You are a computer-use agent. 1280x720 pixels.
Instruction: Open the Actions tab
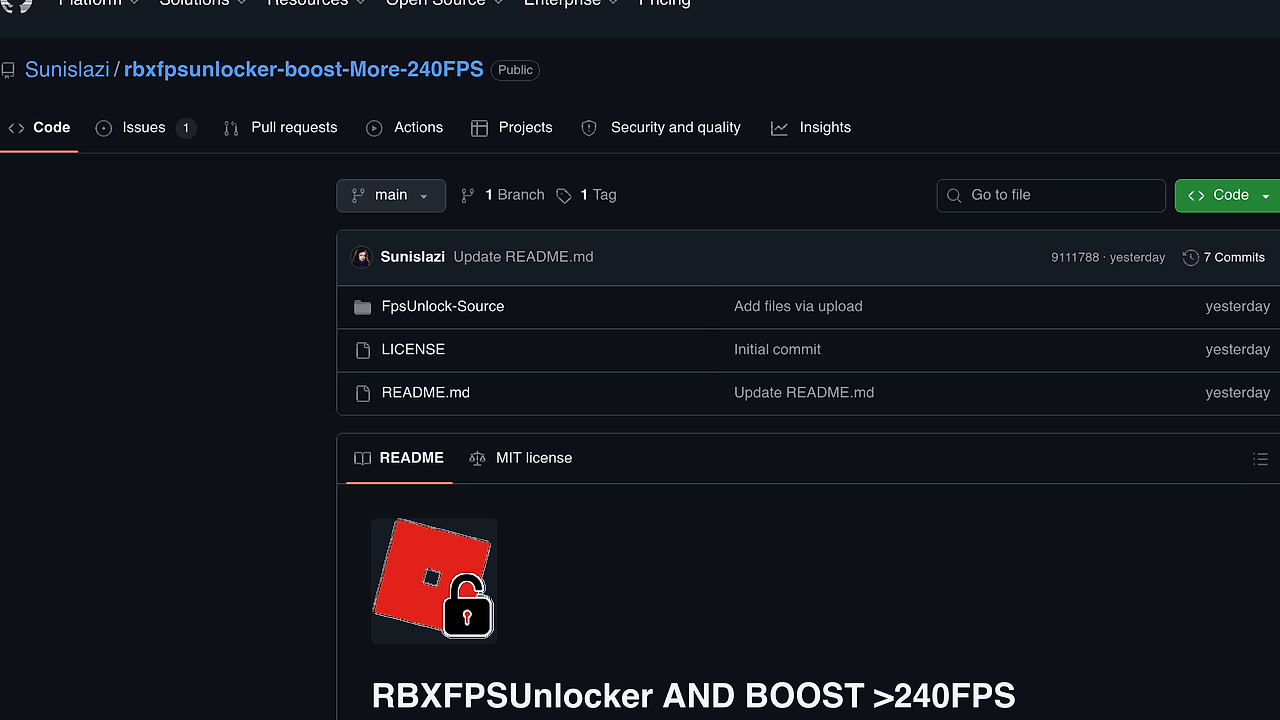[x=405, y=127]
